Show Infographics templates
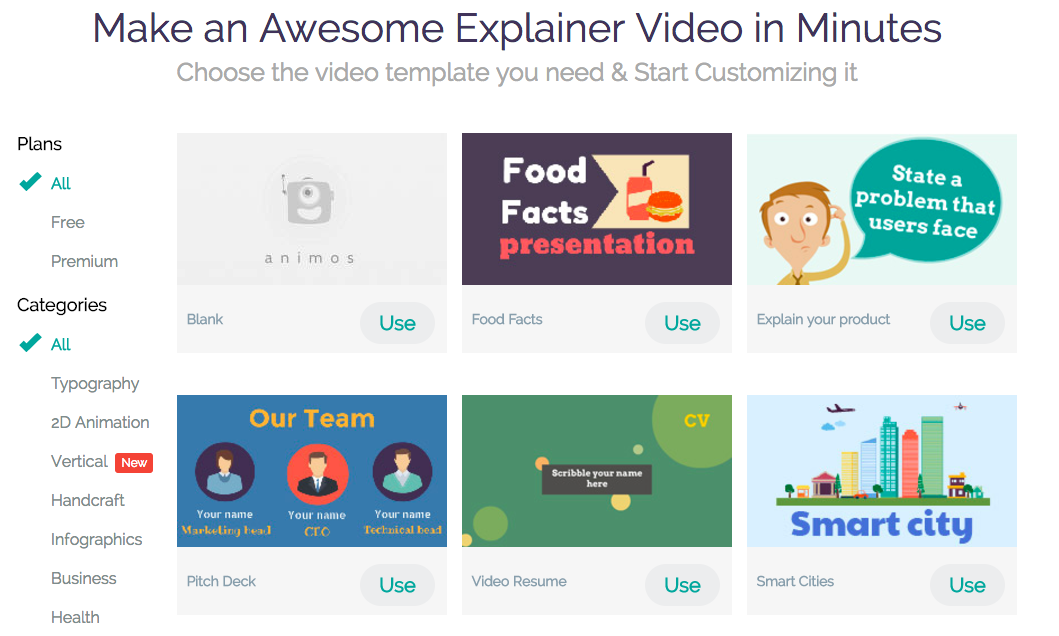 (x=97, y=539)
